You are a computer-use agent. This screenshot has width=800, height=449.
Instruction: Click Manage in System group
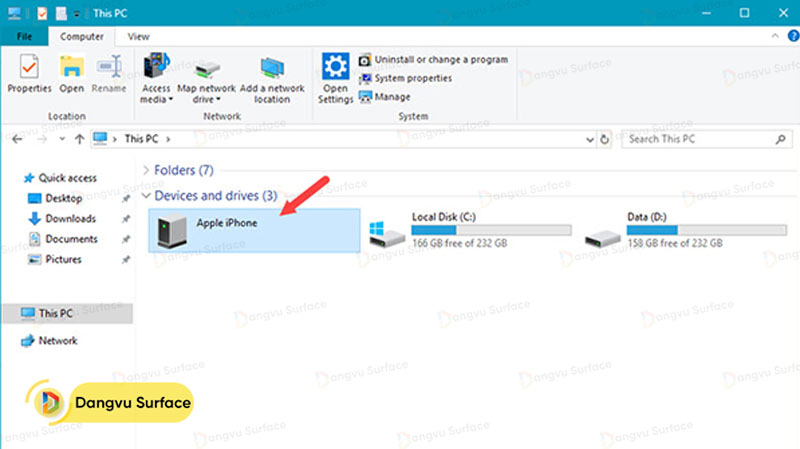point(385,97)
